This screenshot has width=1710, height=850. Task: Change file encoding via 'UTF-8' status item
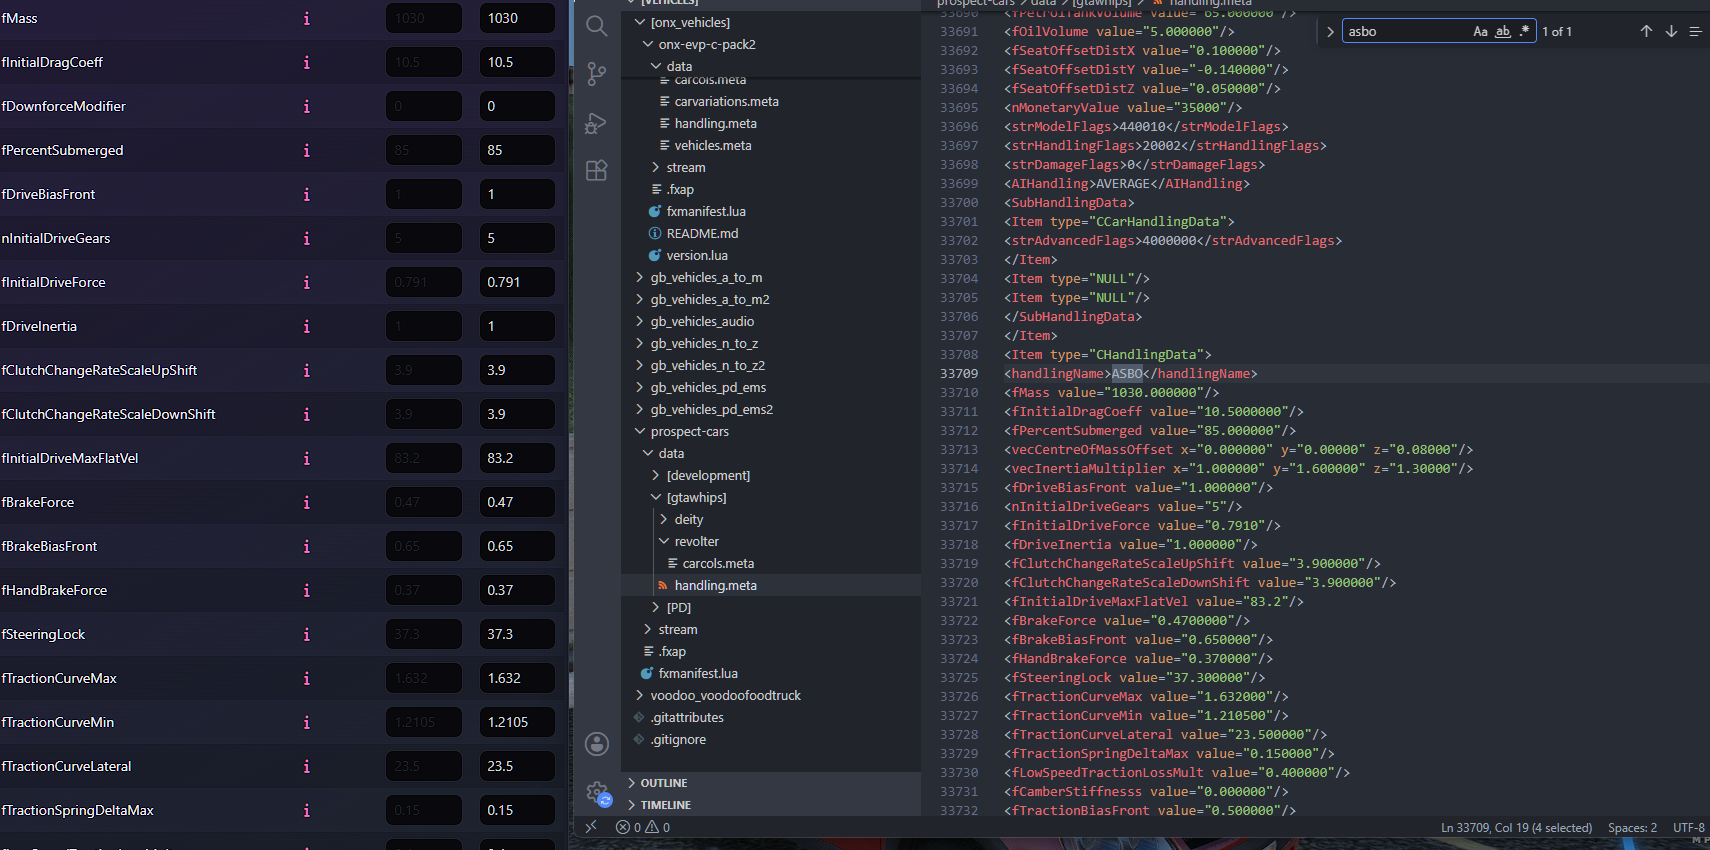coord(1689,828)
